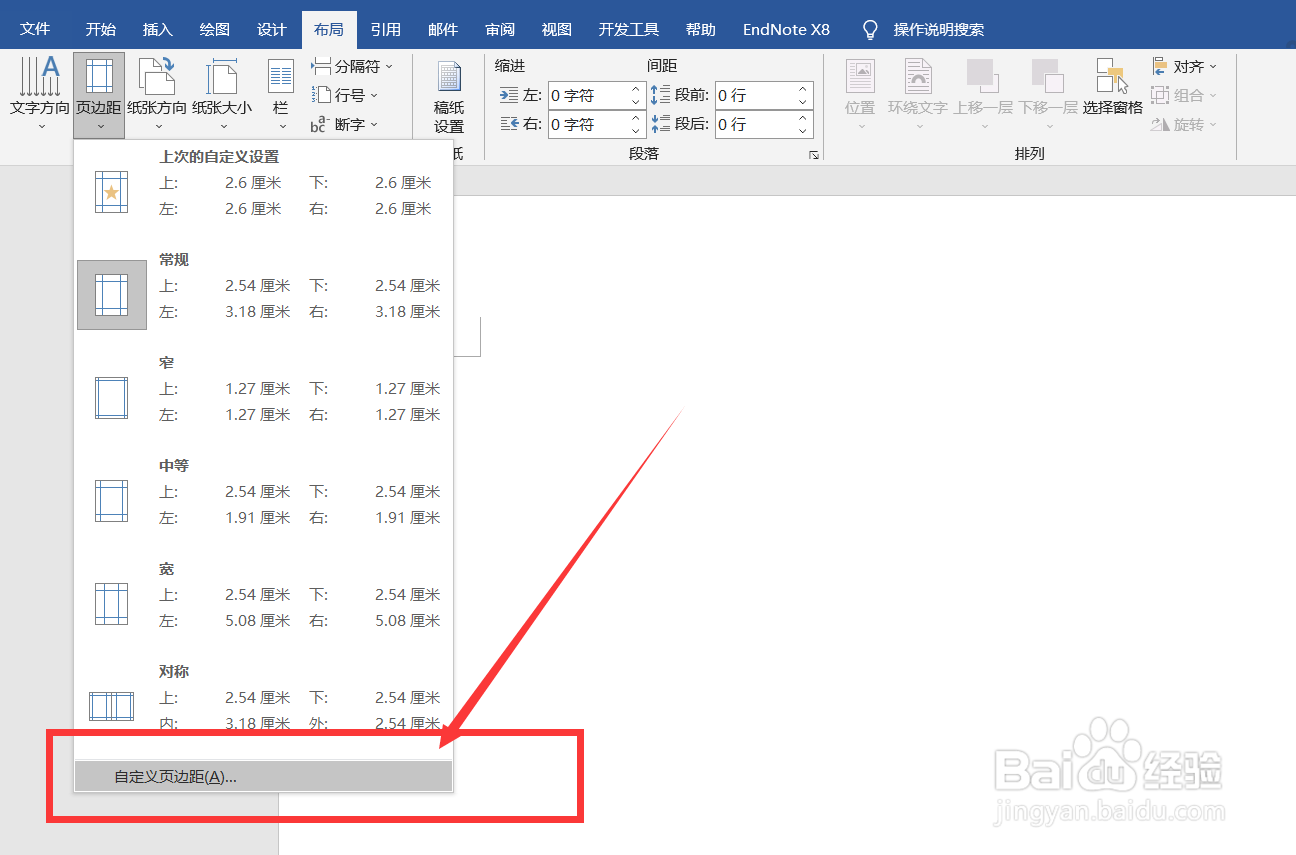This screenshot has height=855, width=1296.
Task: Open the Selection Pane (选择窗格)
Action: coord(1112,87)
